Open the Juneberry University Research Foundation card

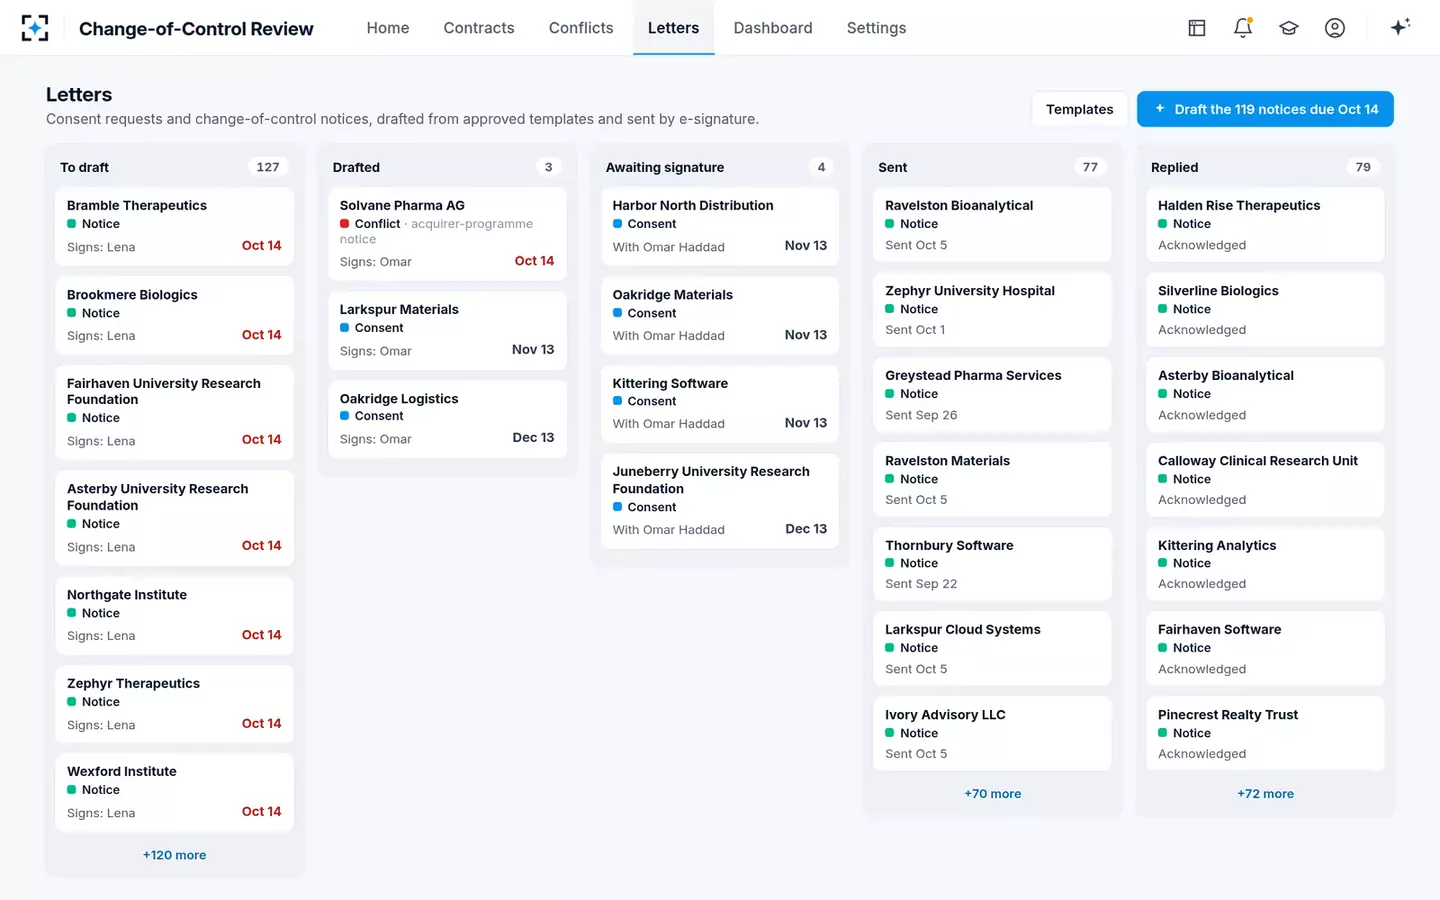720,501
